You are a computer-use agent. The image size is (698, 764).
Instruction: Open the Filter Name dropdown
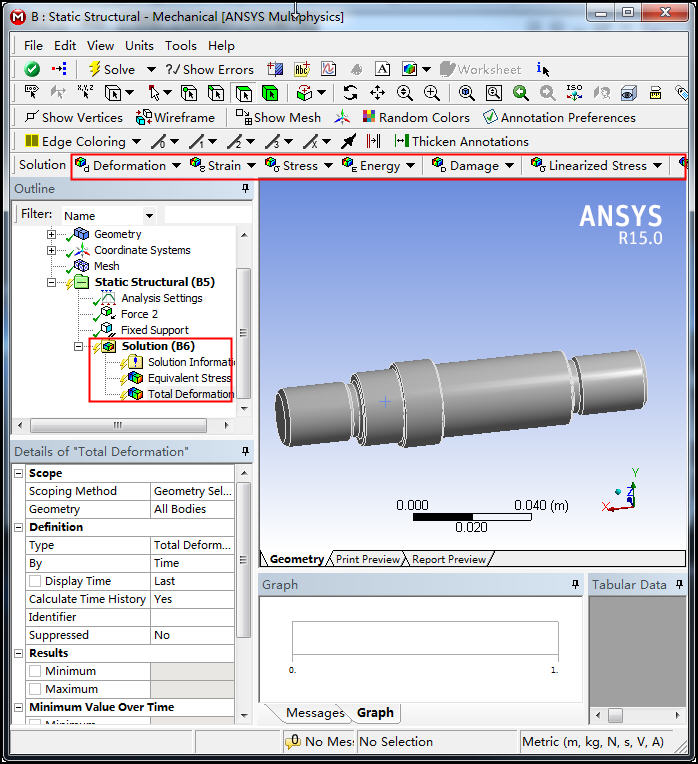point(149,215)
